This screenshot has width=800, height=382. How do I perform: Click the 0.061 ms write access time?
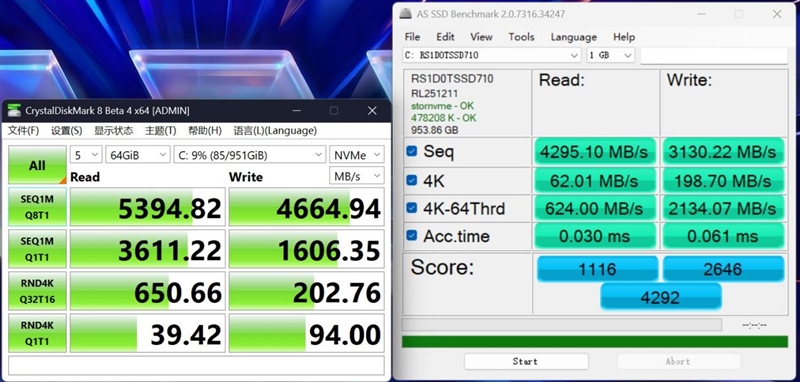pyautogui.click(x=723, y=236)
